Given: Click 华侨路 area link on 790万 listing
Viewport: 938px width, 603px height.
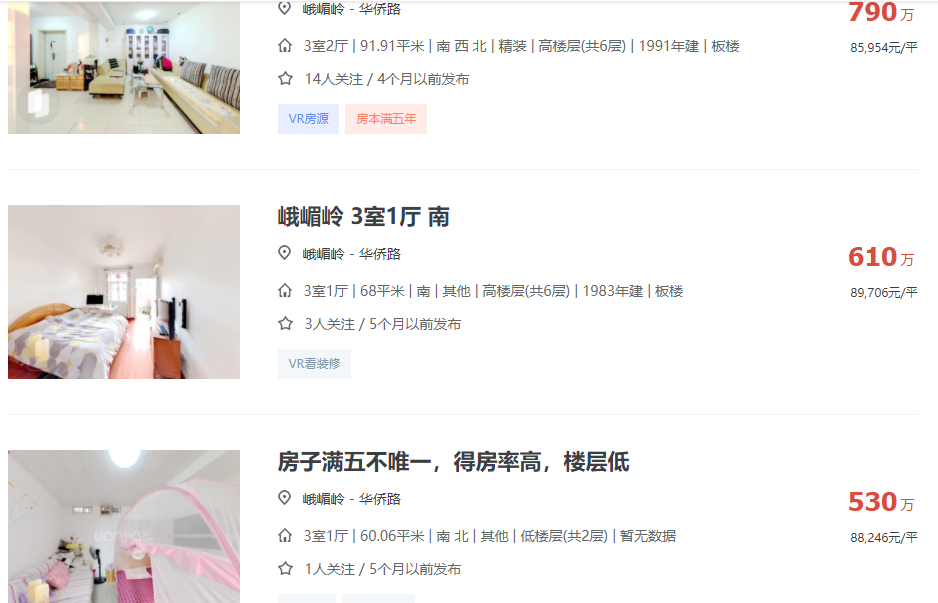Looking at the screenshot, I should (x=380, y=9).
